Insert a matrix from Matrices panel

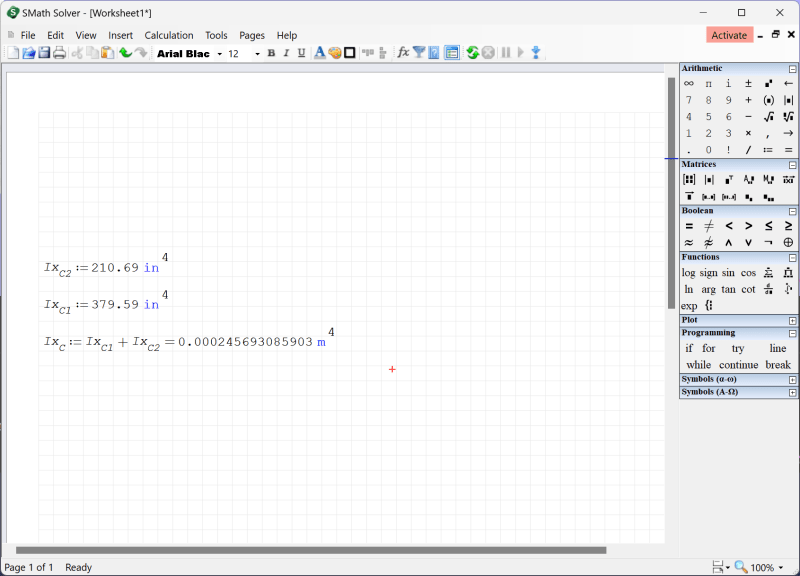point(689,180)
